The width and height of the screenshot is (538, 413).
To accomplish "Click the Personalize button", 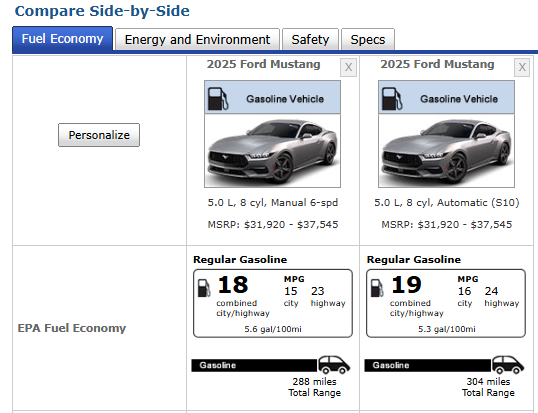I will point(99,135).
